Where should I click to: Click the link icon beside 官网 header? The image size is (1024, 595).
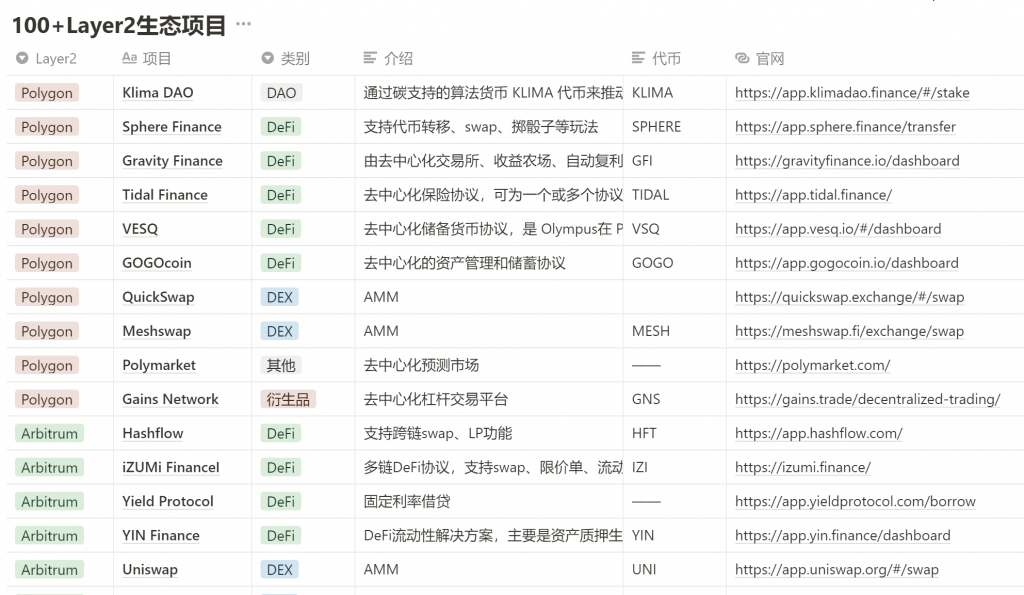click(742, 59)
